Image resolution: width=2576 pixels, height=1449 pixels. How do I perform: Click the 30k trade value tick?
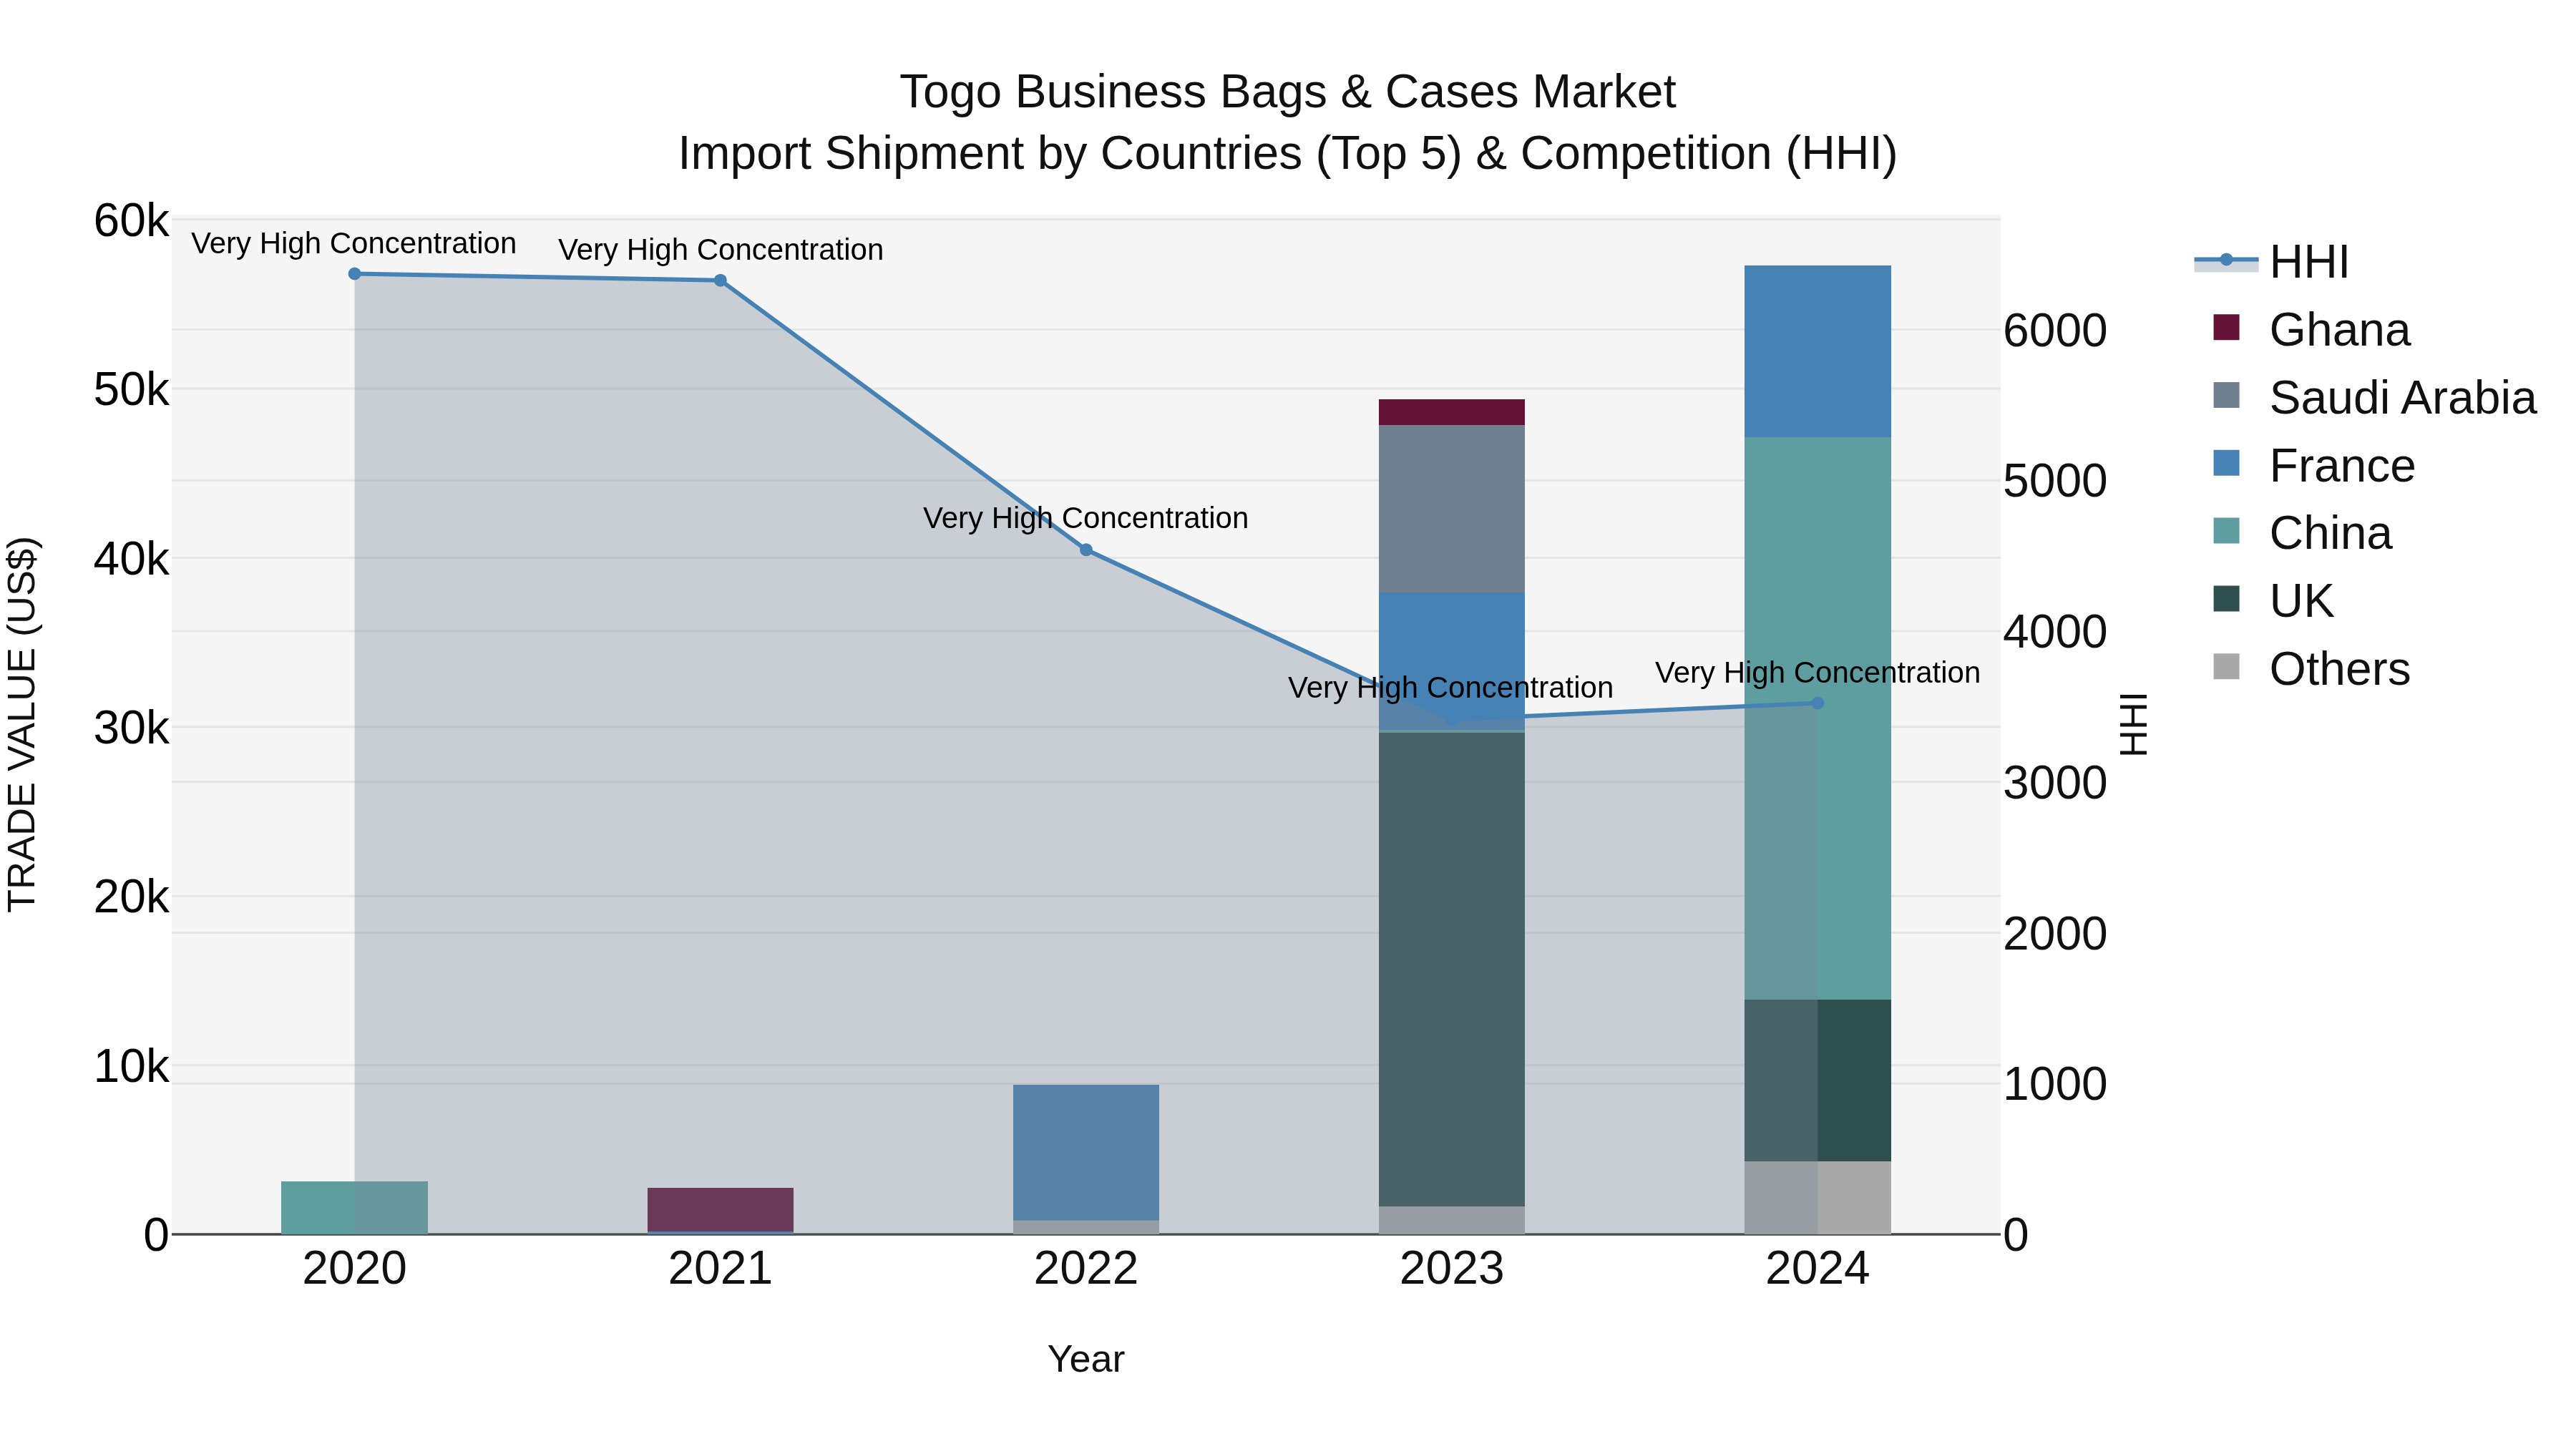(132, 728)
